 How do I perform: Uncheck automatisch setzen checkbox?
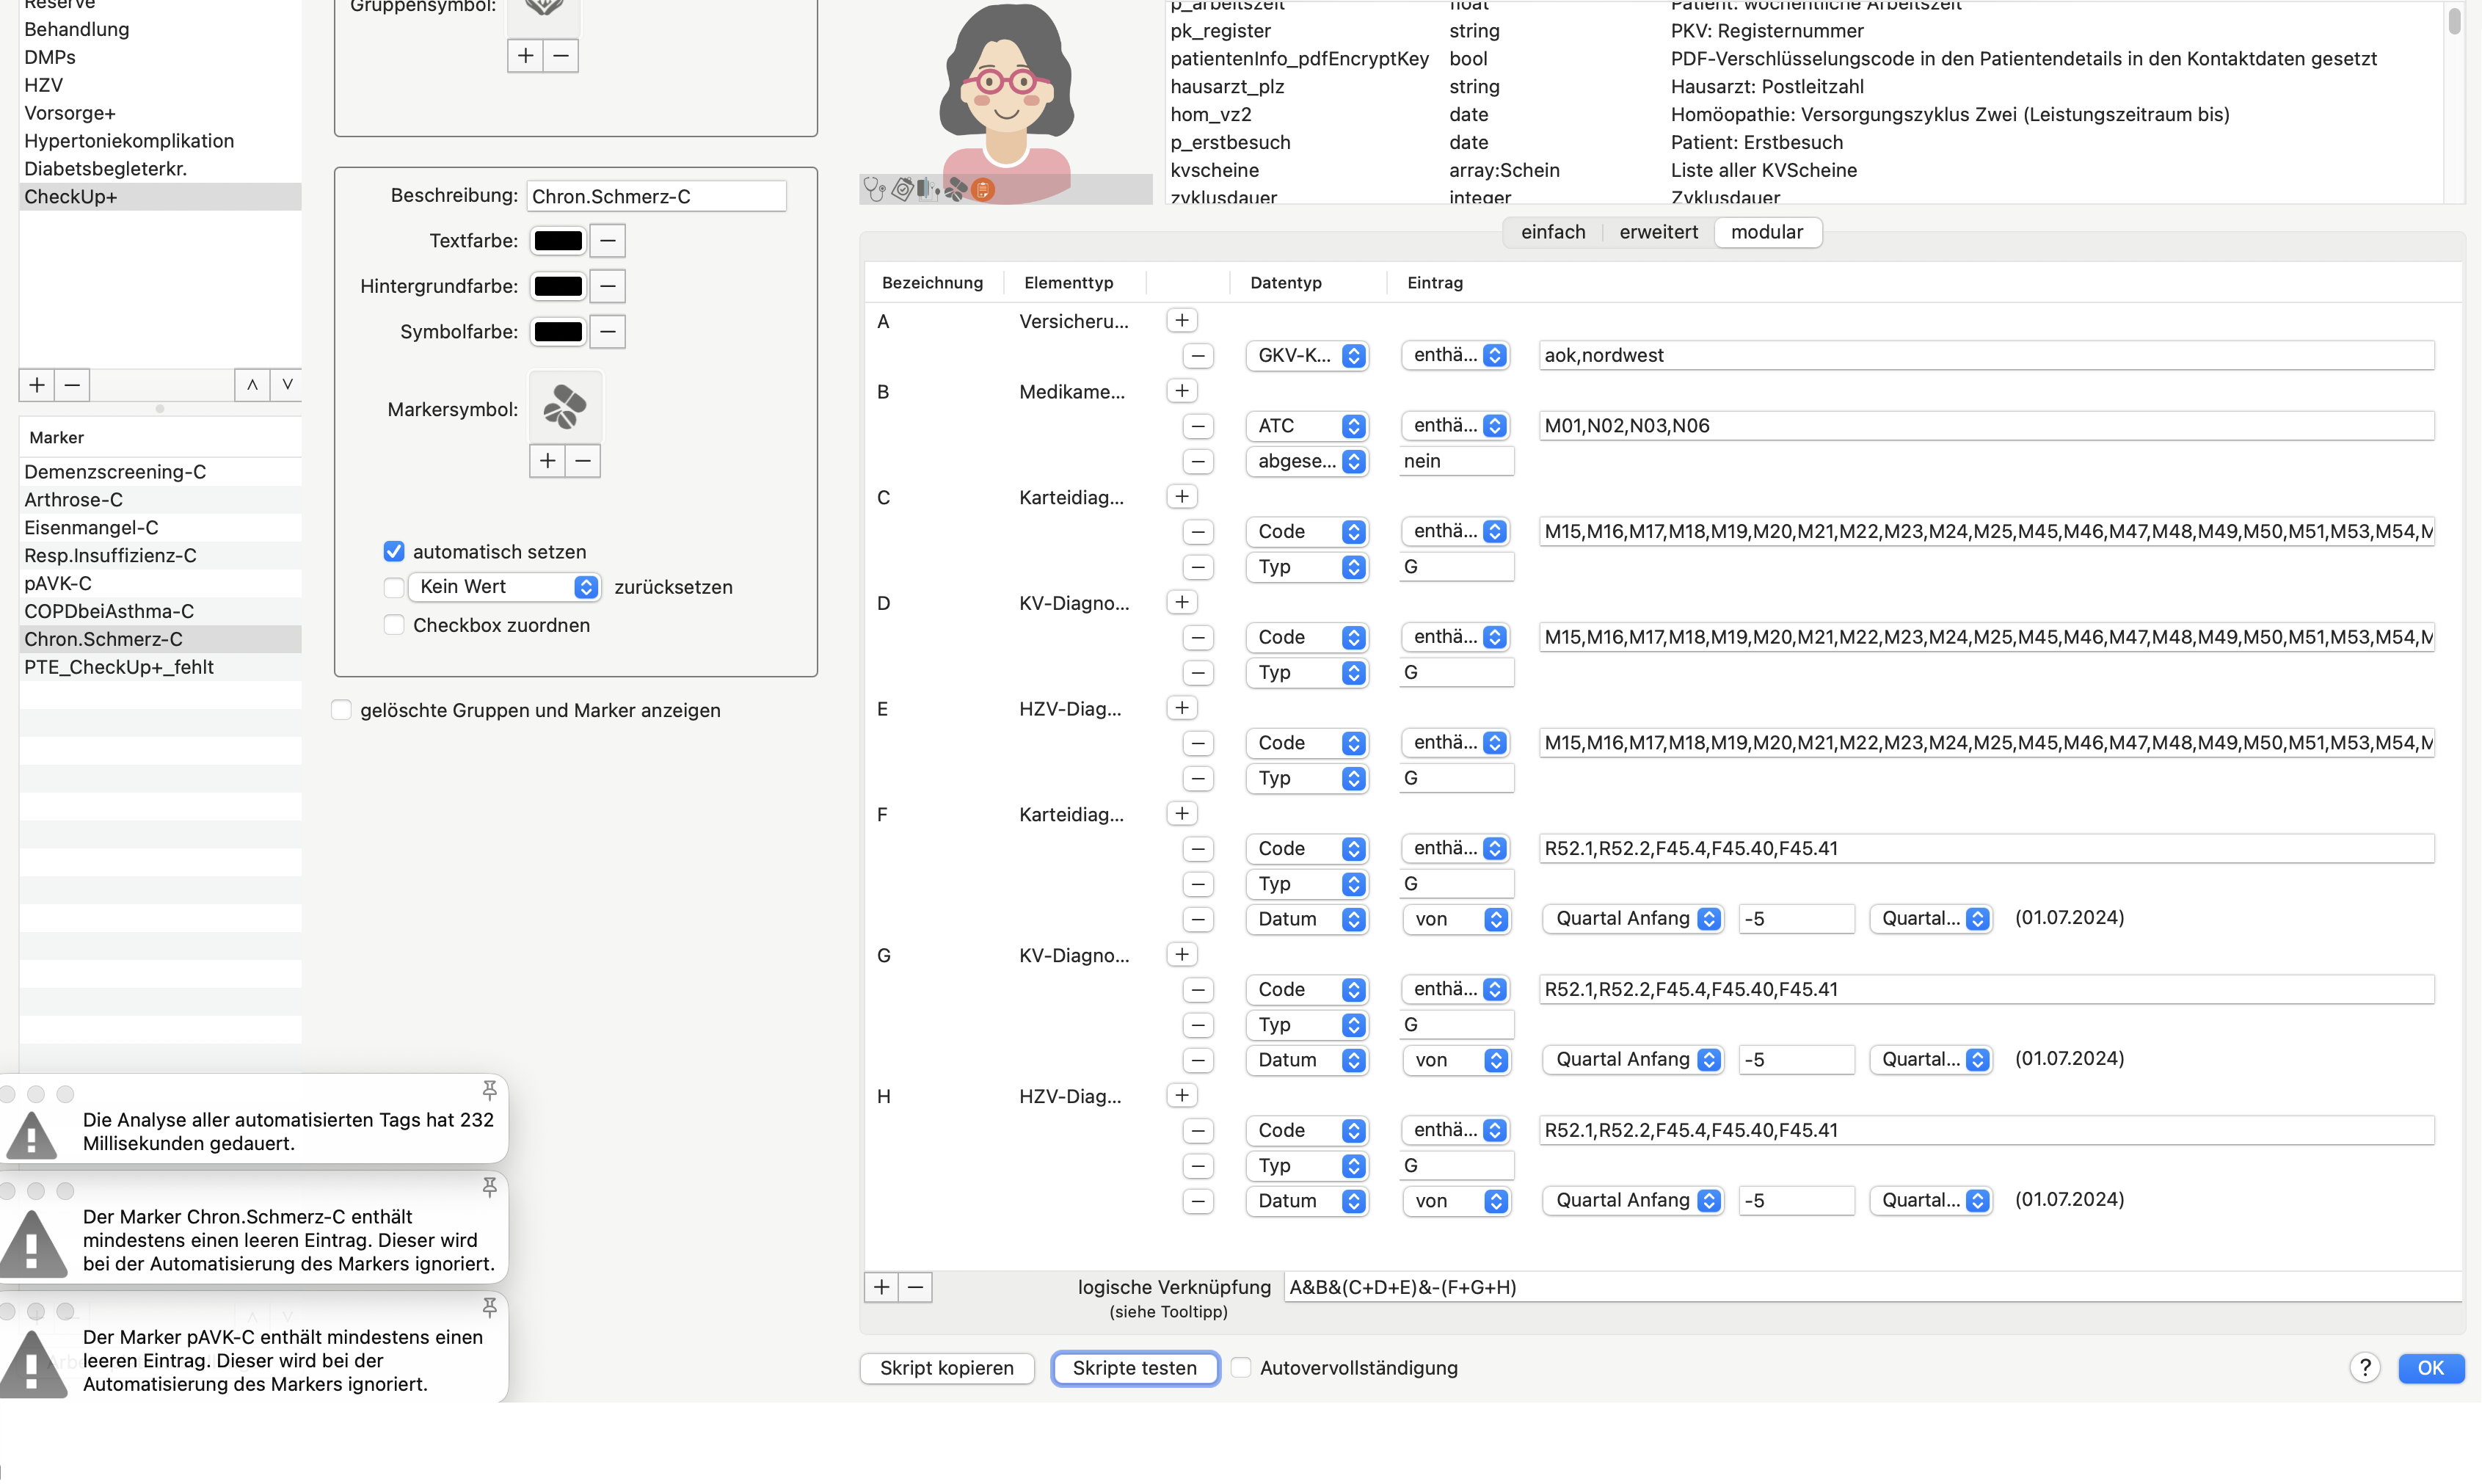click(394, 552)
